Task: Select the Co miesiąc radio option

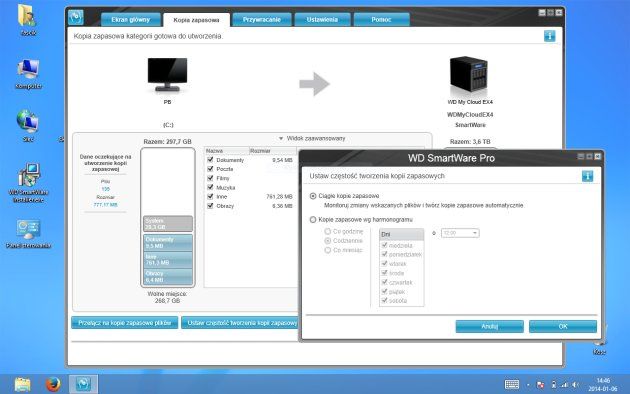Action: click(327, 250)
